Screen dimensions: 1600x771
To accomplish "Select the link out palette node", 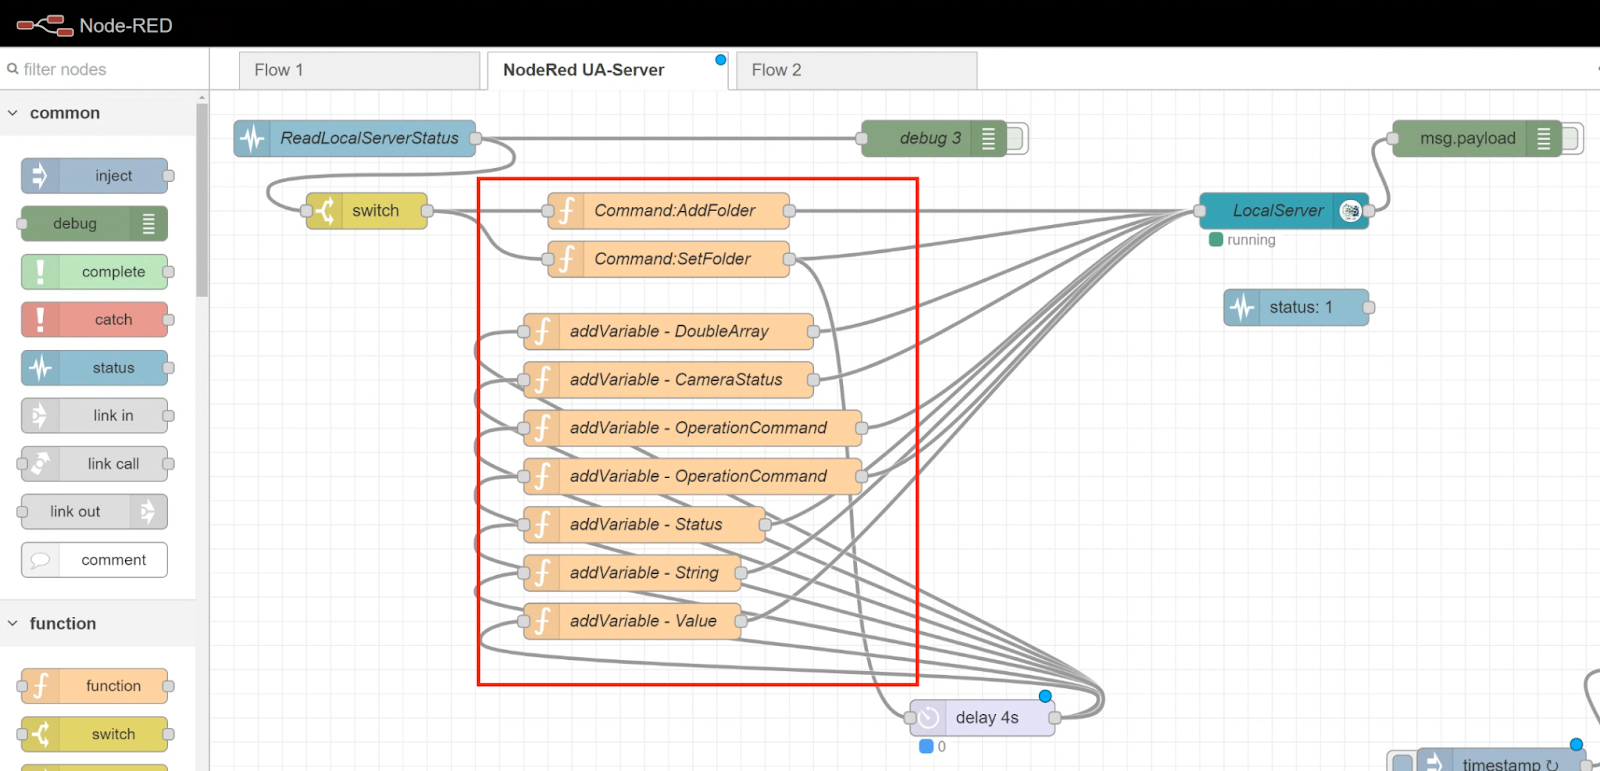I will click(x=95, y=512).
